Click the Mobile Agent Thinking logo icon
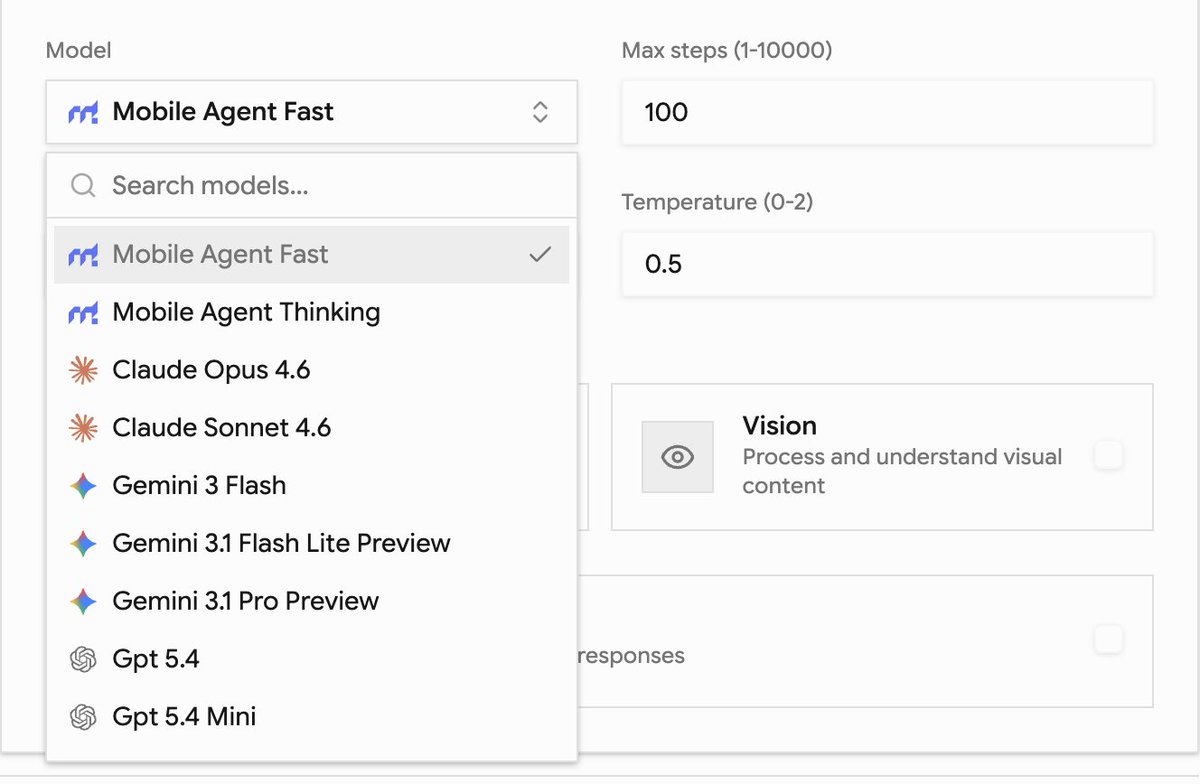This screenshot has width=1200, height=784. (x=83, y=313)
